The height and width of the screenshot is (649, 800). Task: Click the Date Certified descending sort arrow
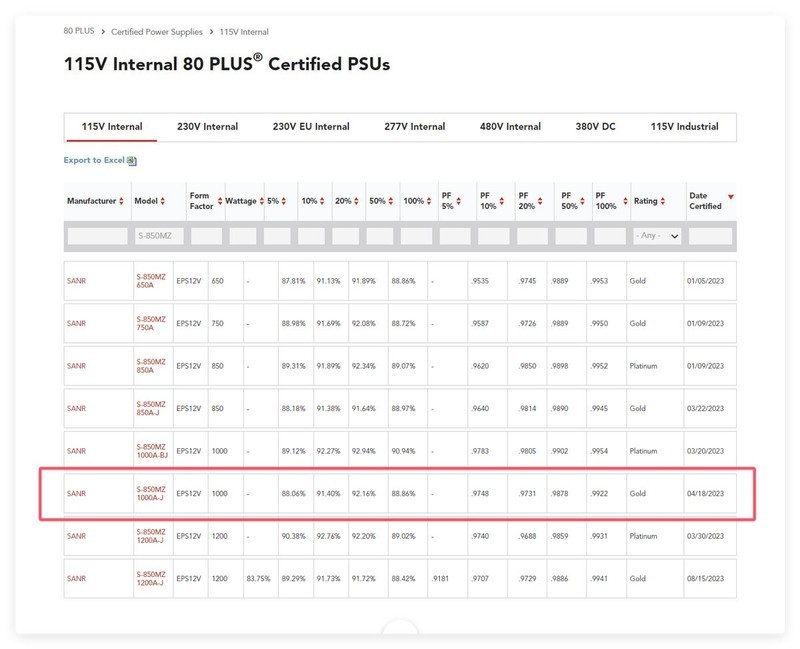pos(731,196)
